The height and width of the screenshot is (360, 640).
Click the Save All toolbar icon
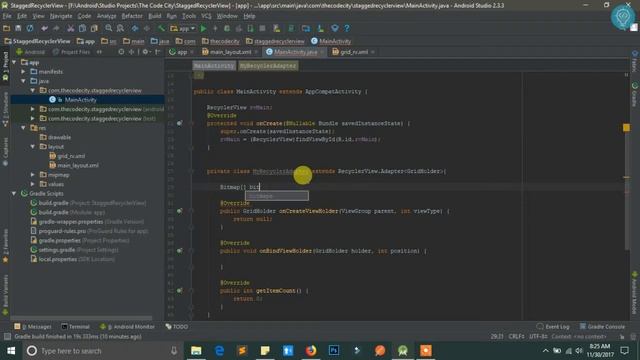click(x=18, y=28)
